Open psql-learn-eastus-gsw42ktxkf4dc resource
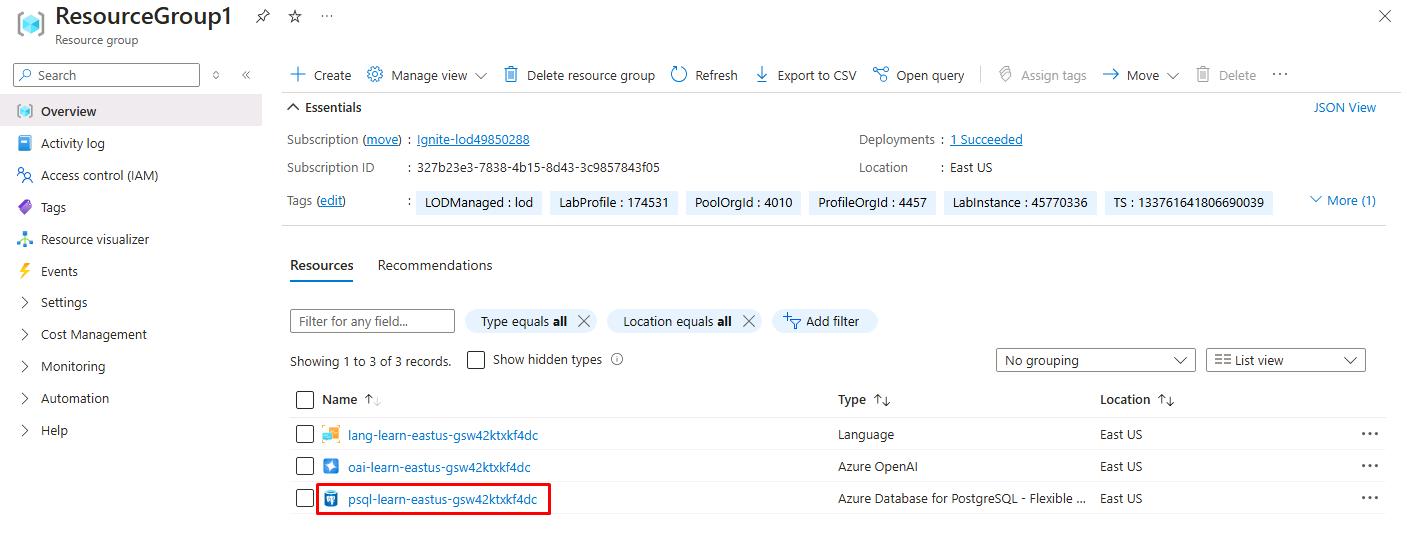 pos(442,499)
